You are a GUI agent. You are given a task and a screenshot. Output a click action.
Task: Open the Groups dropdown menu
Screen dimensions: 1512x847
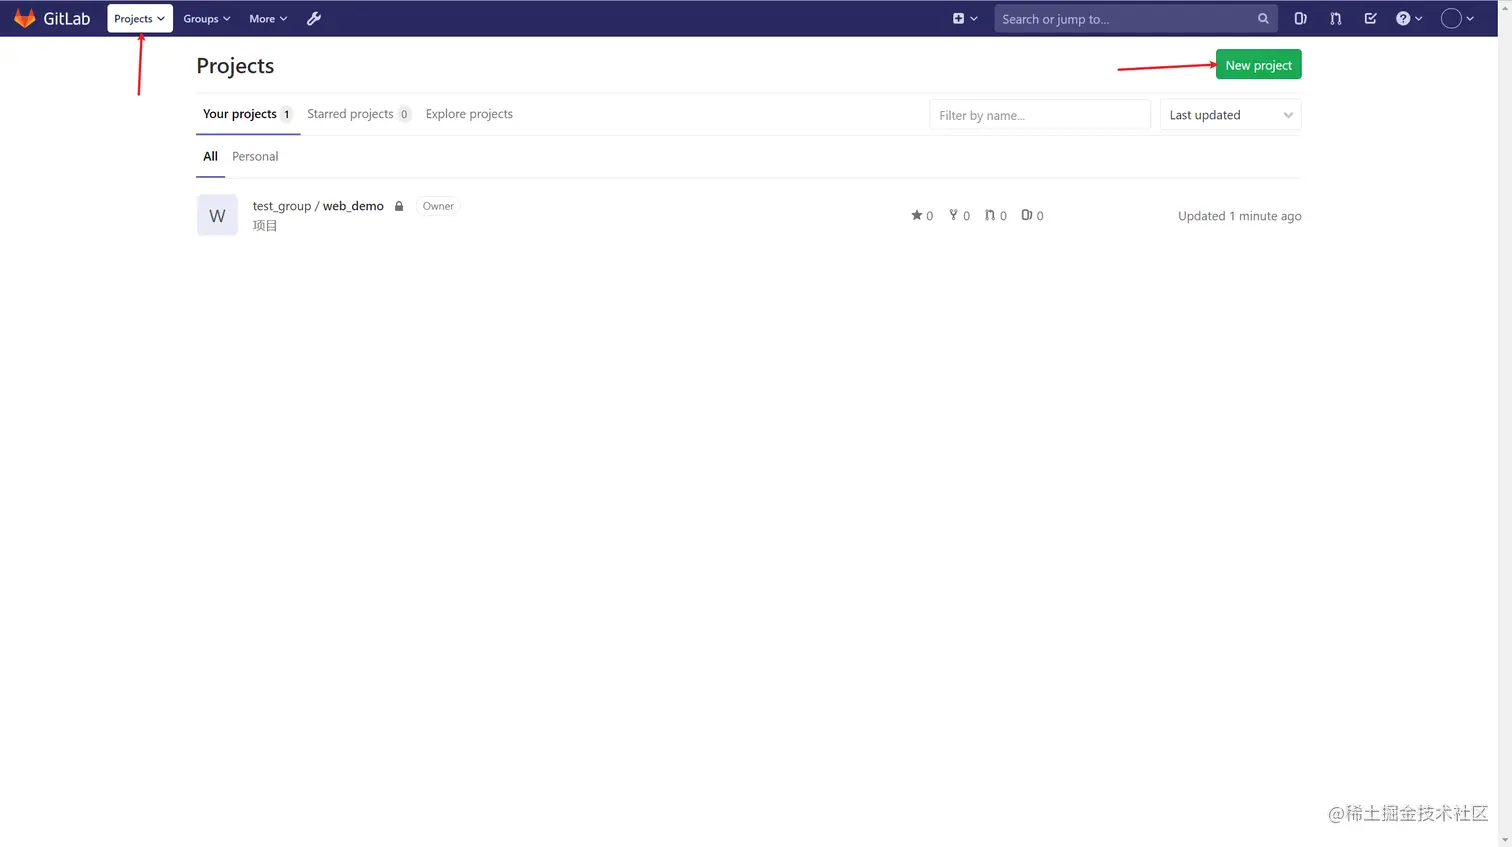(207, 19)
